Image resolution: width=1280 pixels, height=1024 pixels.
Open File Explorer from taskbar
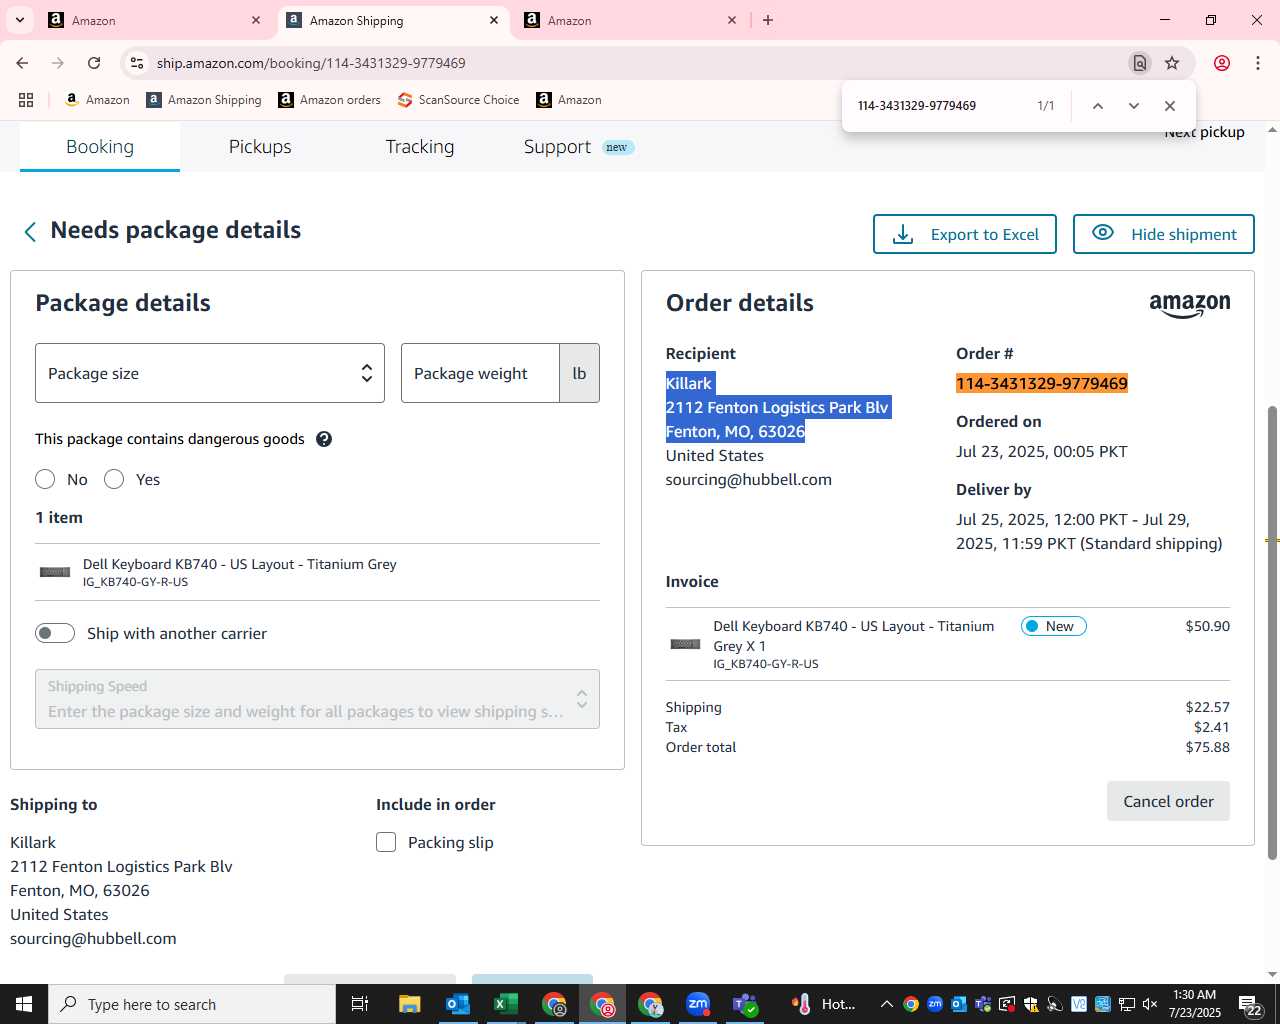pyautogui.click(x=410, y=1004)
